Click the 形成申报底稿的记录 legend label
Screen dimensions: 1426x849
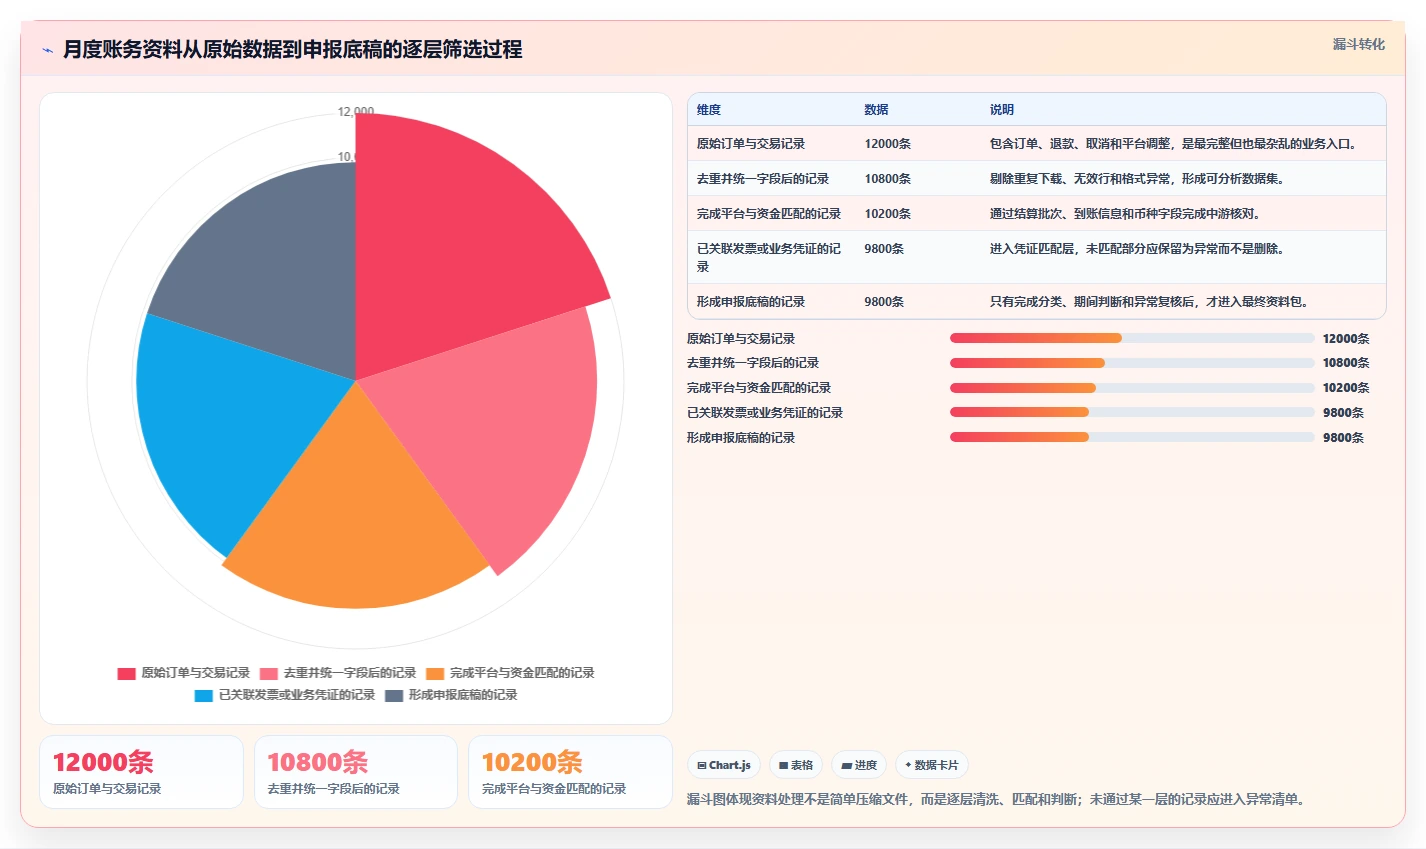click(x=463, y=695)
